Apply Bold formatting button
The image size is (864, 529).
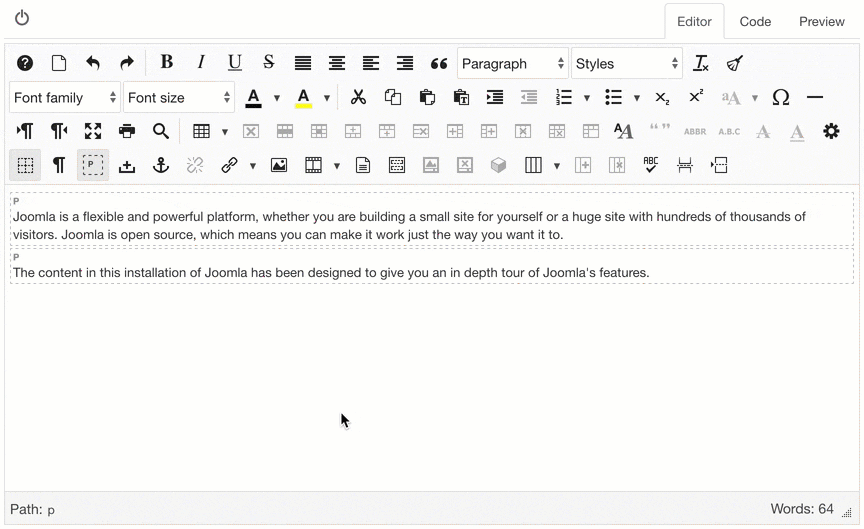click(x=167, y=63)
